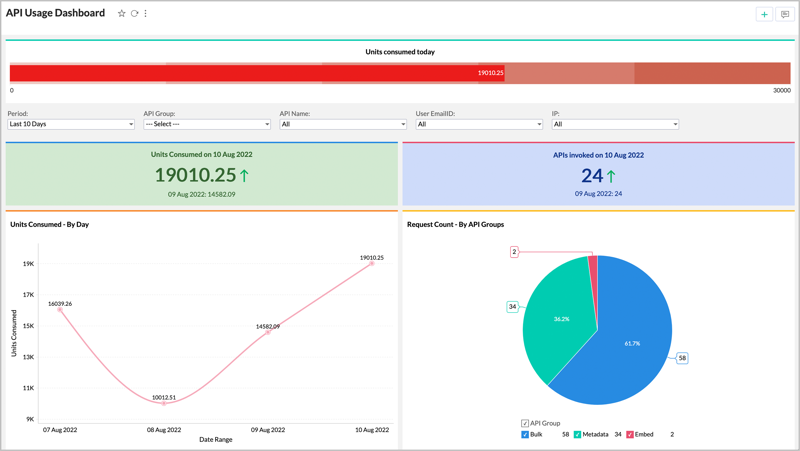The width and height of the screenshot is (800, 451).
Task: Click the refresh icon beside the title
Action: 134,14
